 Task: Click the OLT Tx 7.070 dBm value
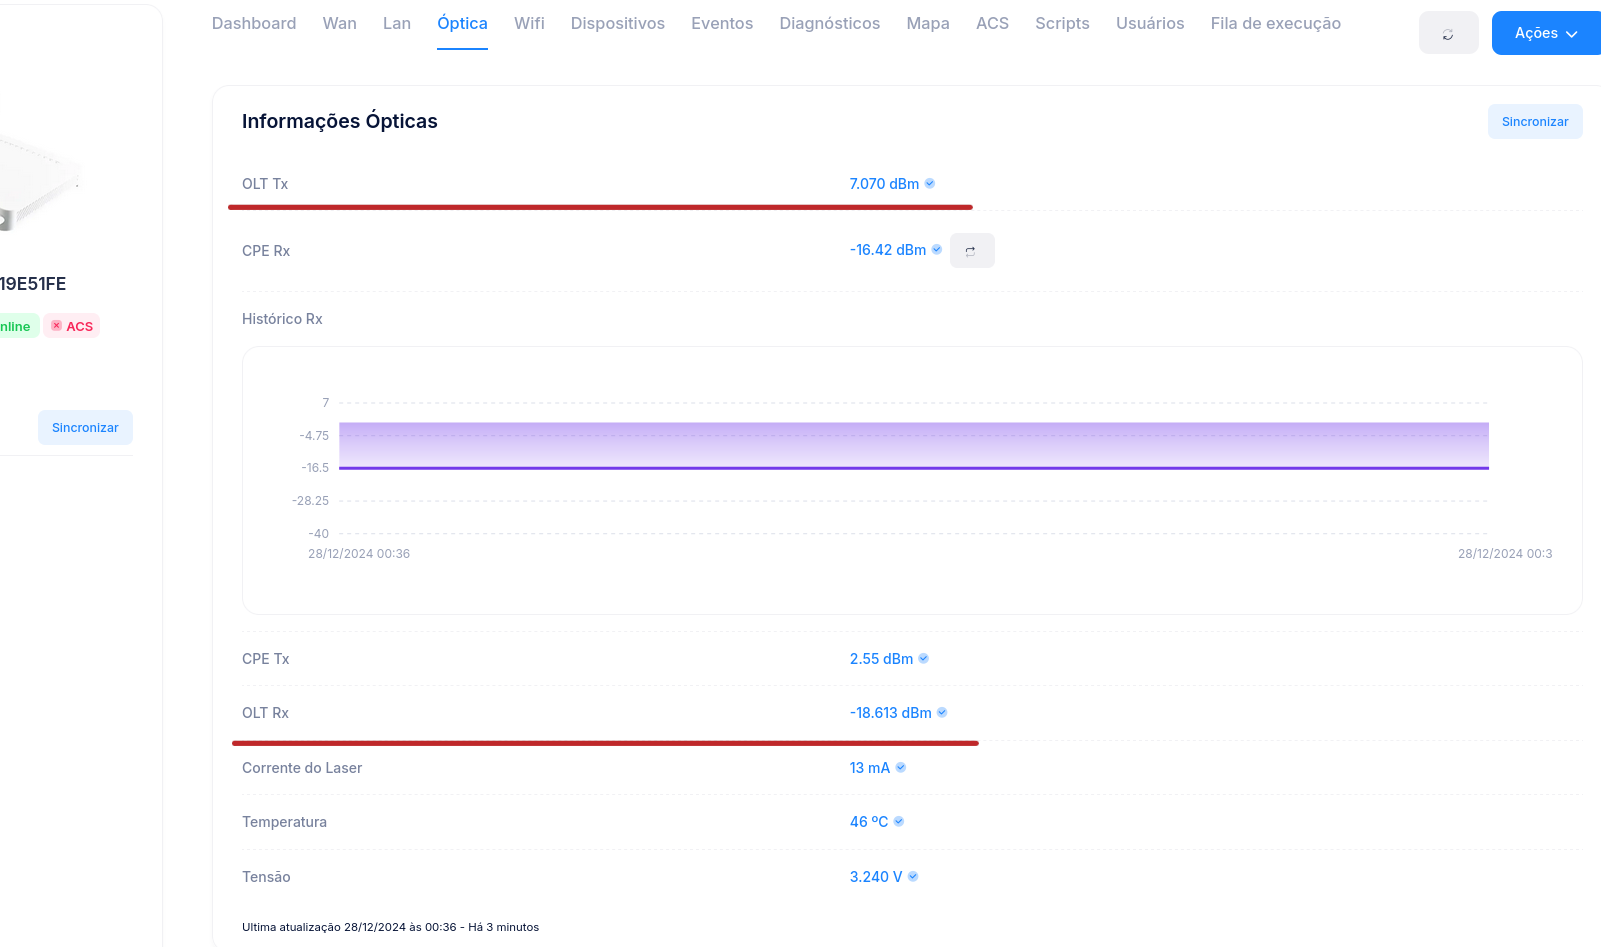click(x=884, y=184)
